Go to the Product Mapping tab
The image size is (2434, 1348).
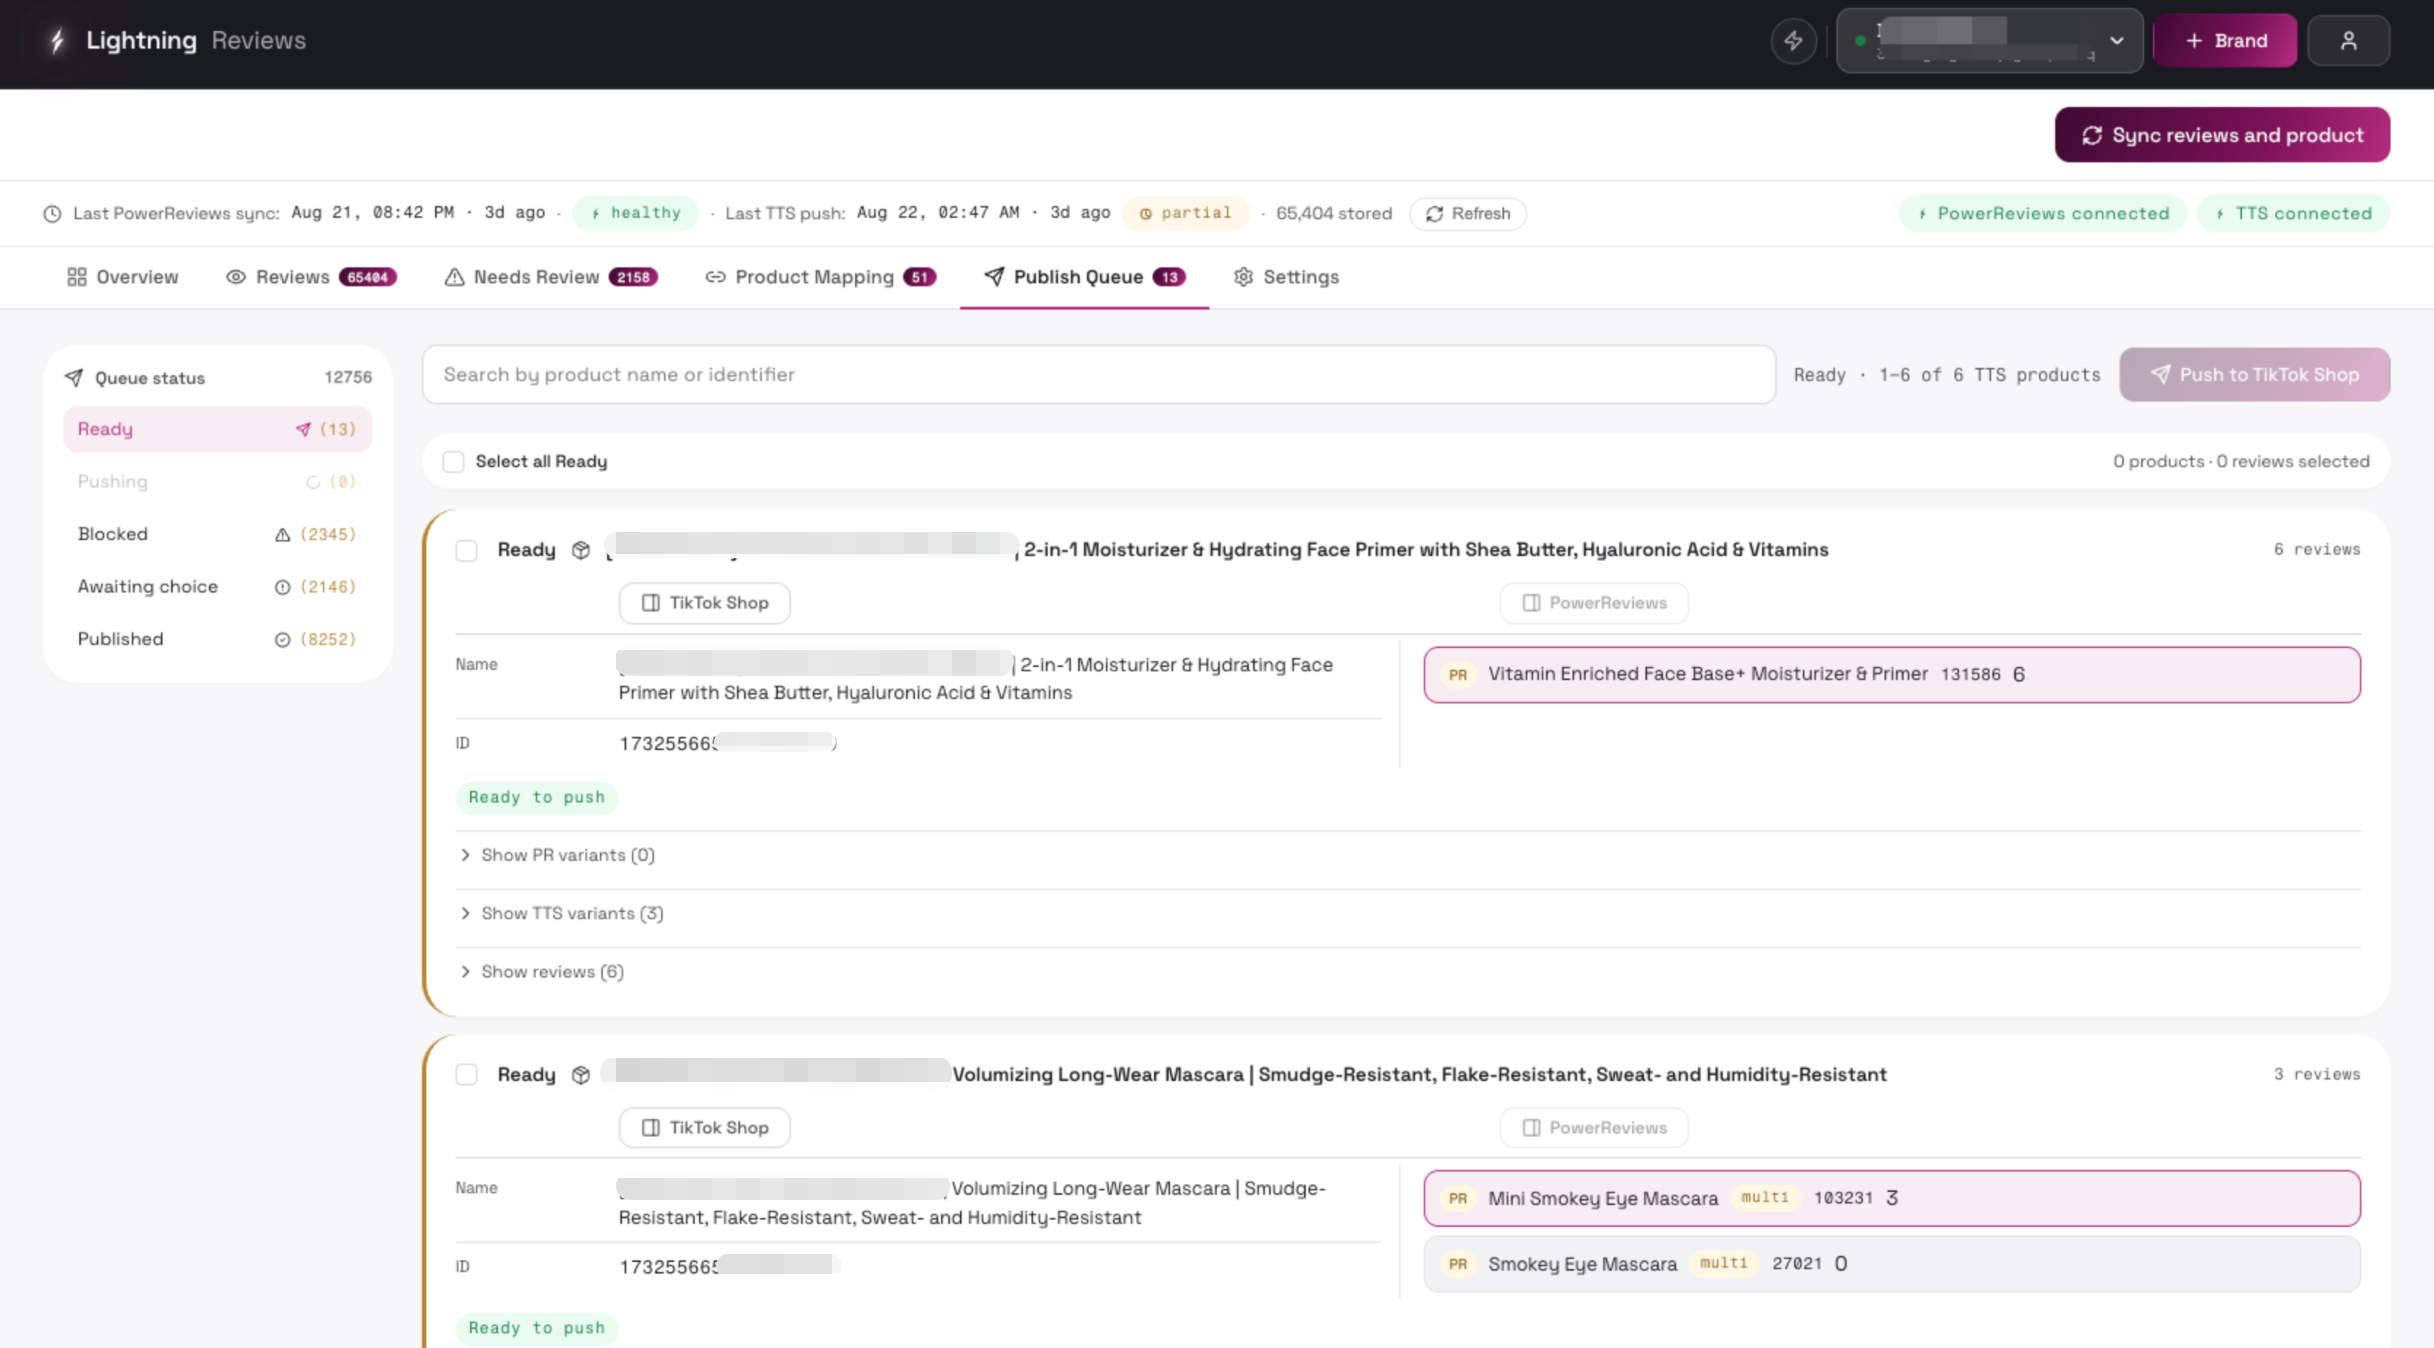tap(820, 277)
